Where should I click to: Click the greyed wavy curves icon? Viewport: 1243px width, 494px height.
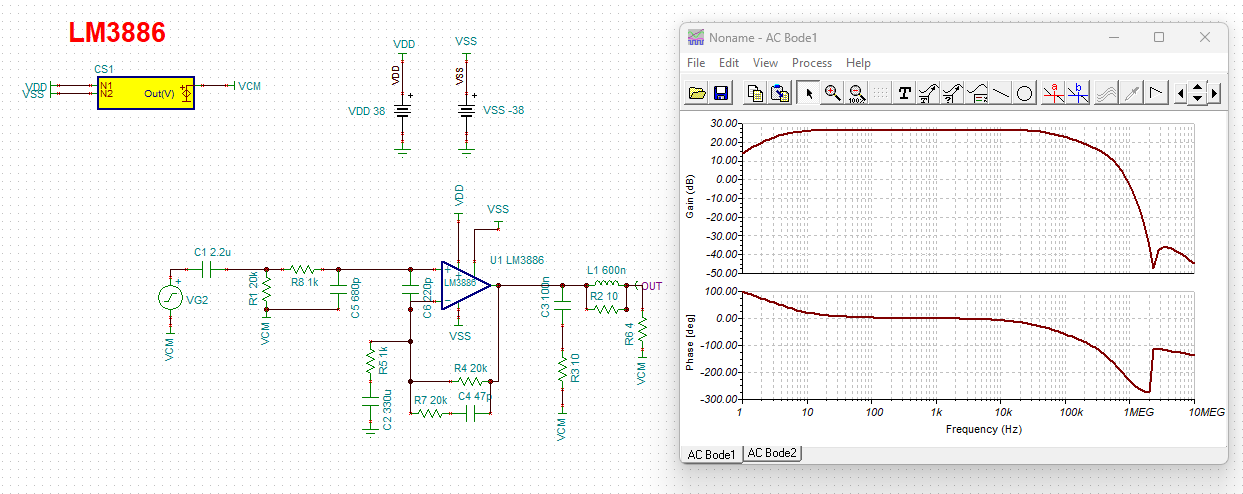pyautogui.click(x=1106, y=93)
